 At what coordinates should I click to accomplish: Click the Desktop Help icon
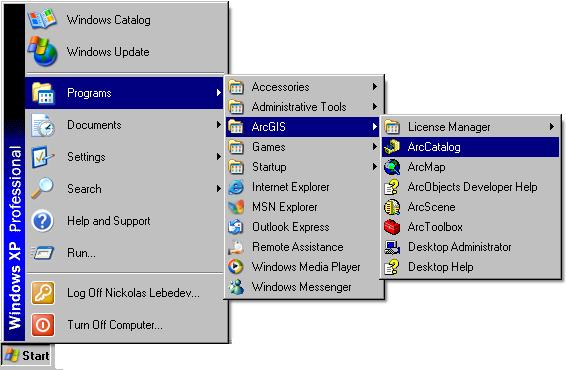pos(392,267)
